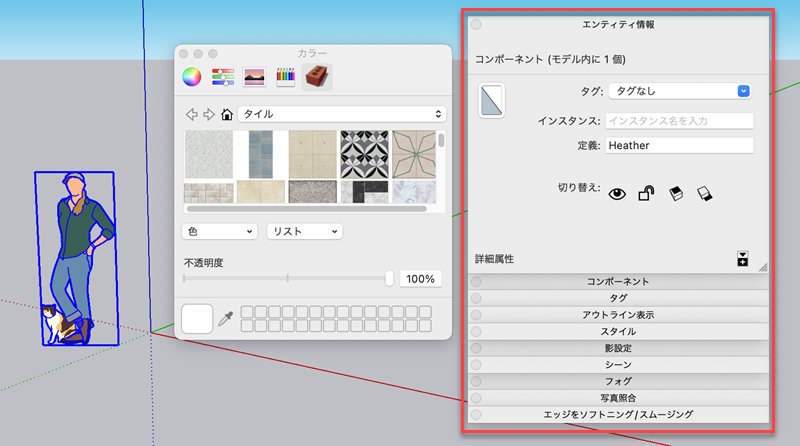Go to the home material list
800x446 pixels.
coord(227,114)
